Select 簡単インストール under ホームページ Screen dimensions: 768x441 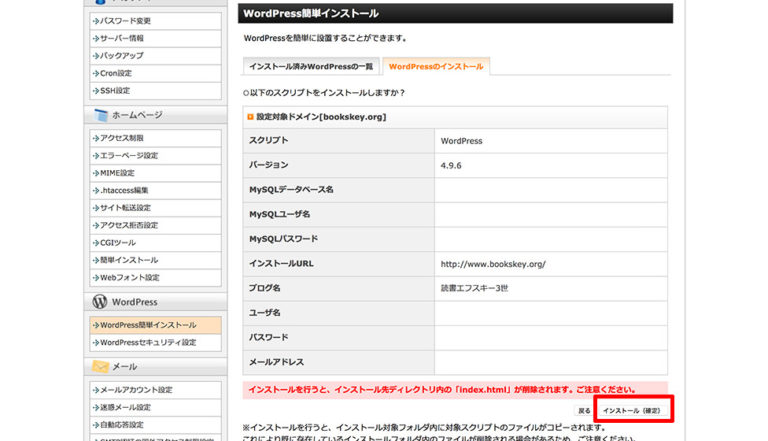click(156, 260)
